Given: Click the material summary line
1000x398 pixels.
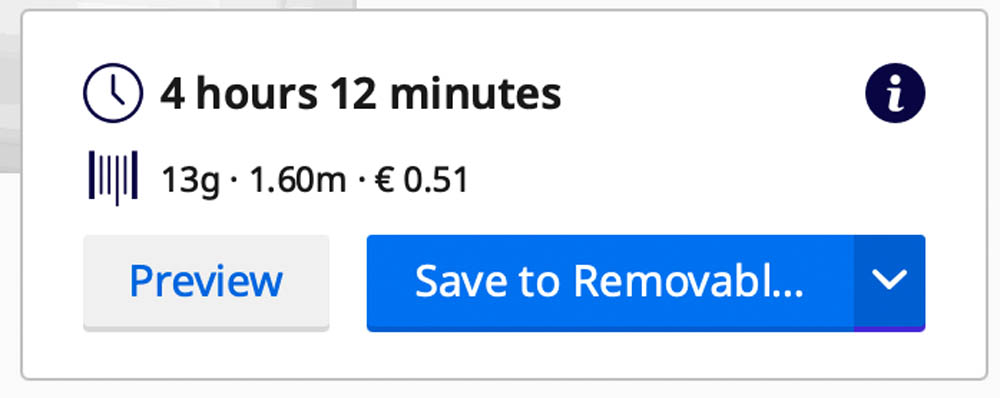Looking at the screenshot, I should tap(315, 181).
